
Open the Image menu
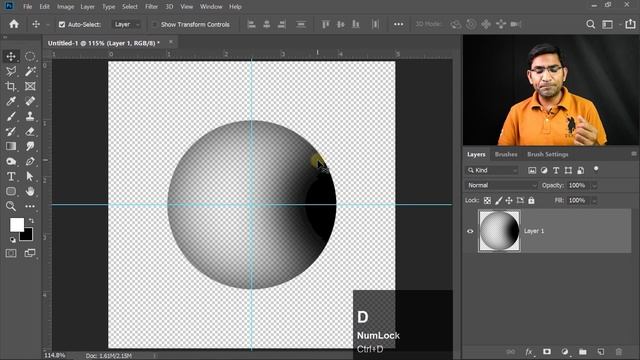click(65, 7)
